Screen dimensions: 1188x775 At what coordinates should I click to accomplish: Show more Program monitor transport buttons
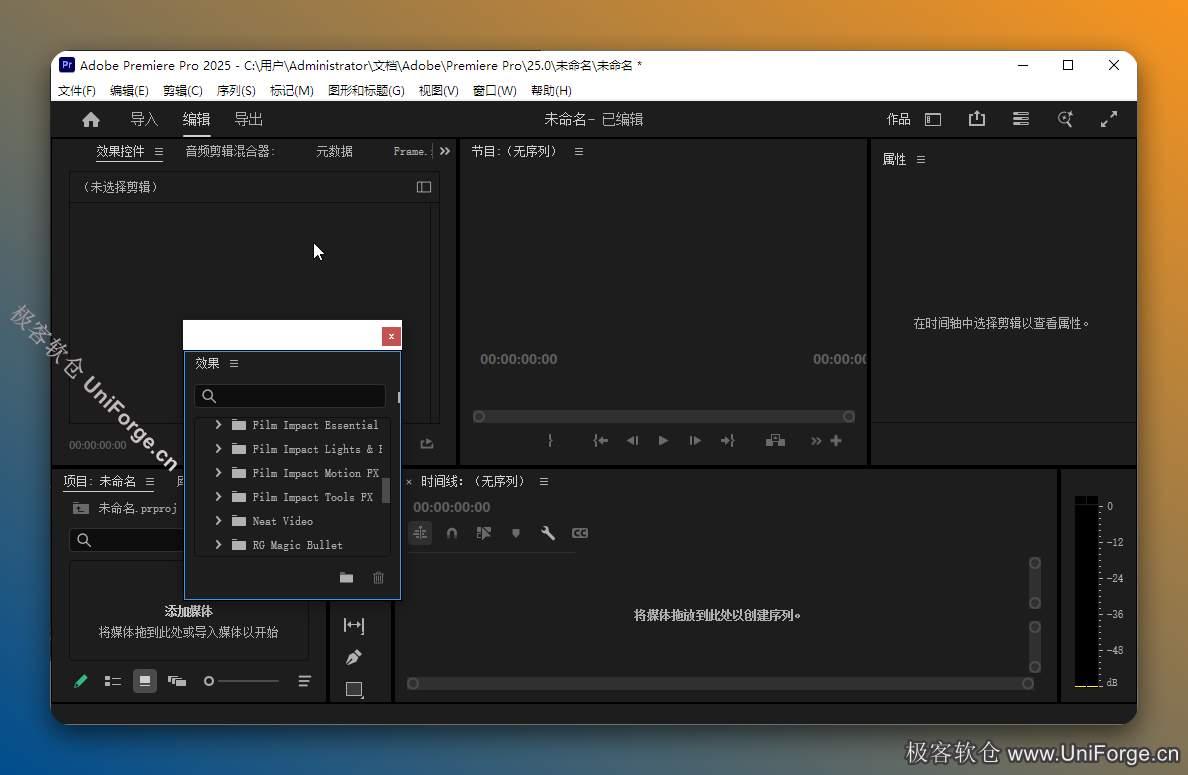[815, 441]
